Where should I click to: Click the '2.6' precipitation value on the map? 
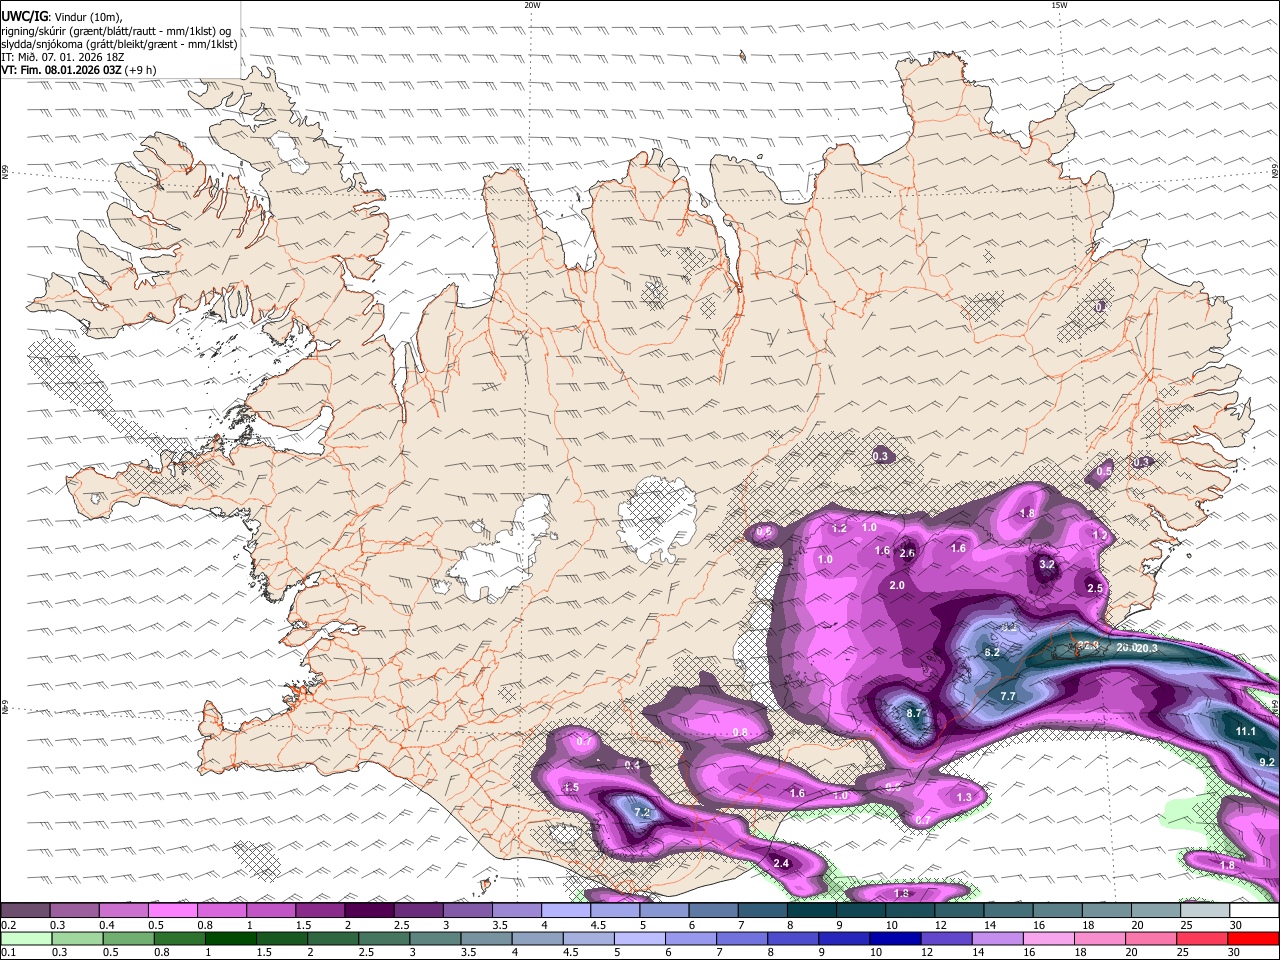coord(907,554)
